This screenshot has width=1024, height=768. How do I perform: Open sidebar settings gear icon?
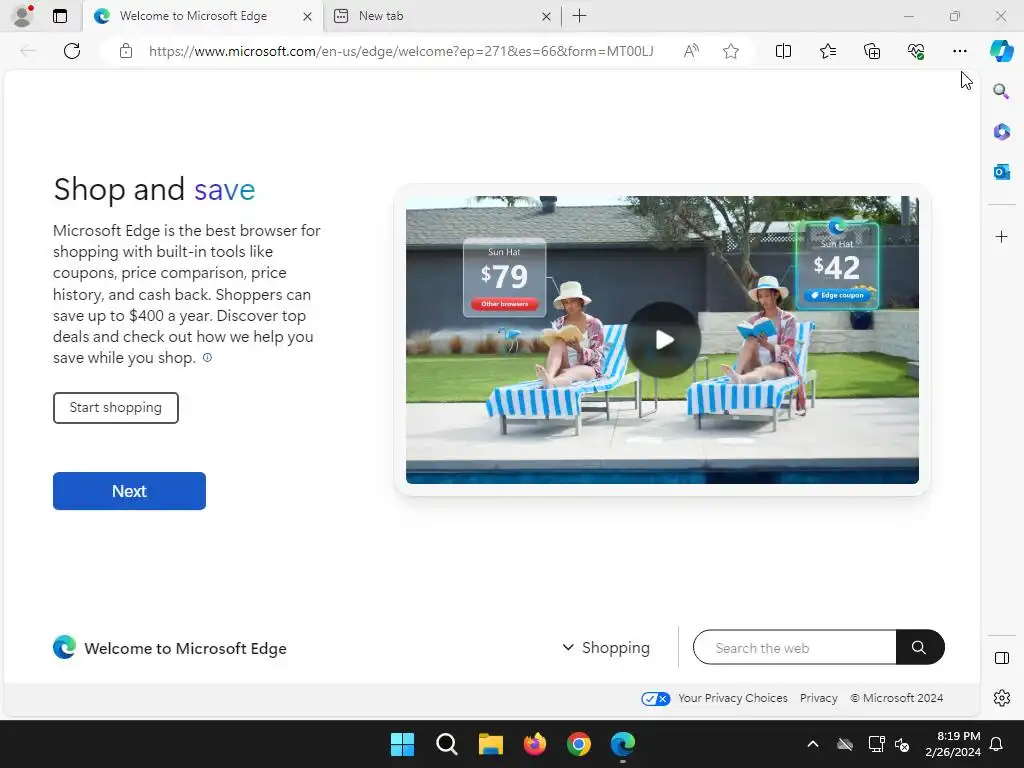tap(1001, 698)
